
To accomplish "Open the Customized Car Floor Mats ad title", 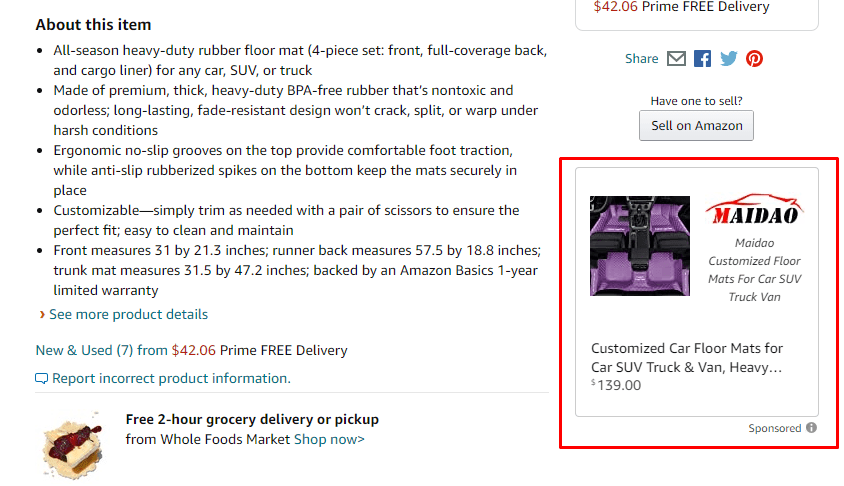I will point(687,357).
